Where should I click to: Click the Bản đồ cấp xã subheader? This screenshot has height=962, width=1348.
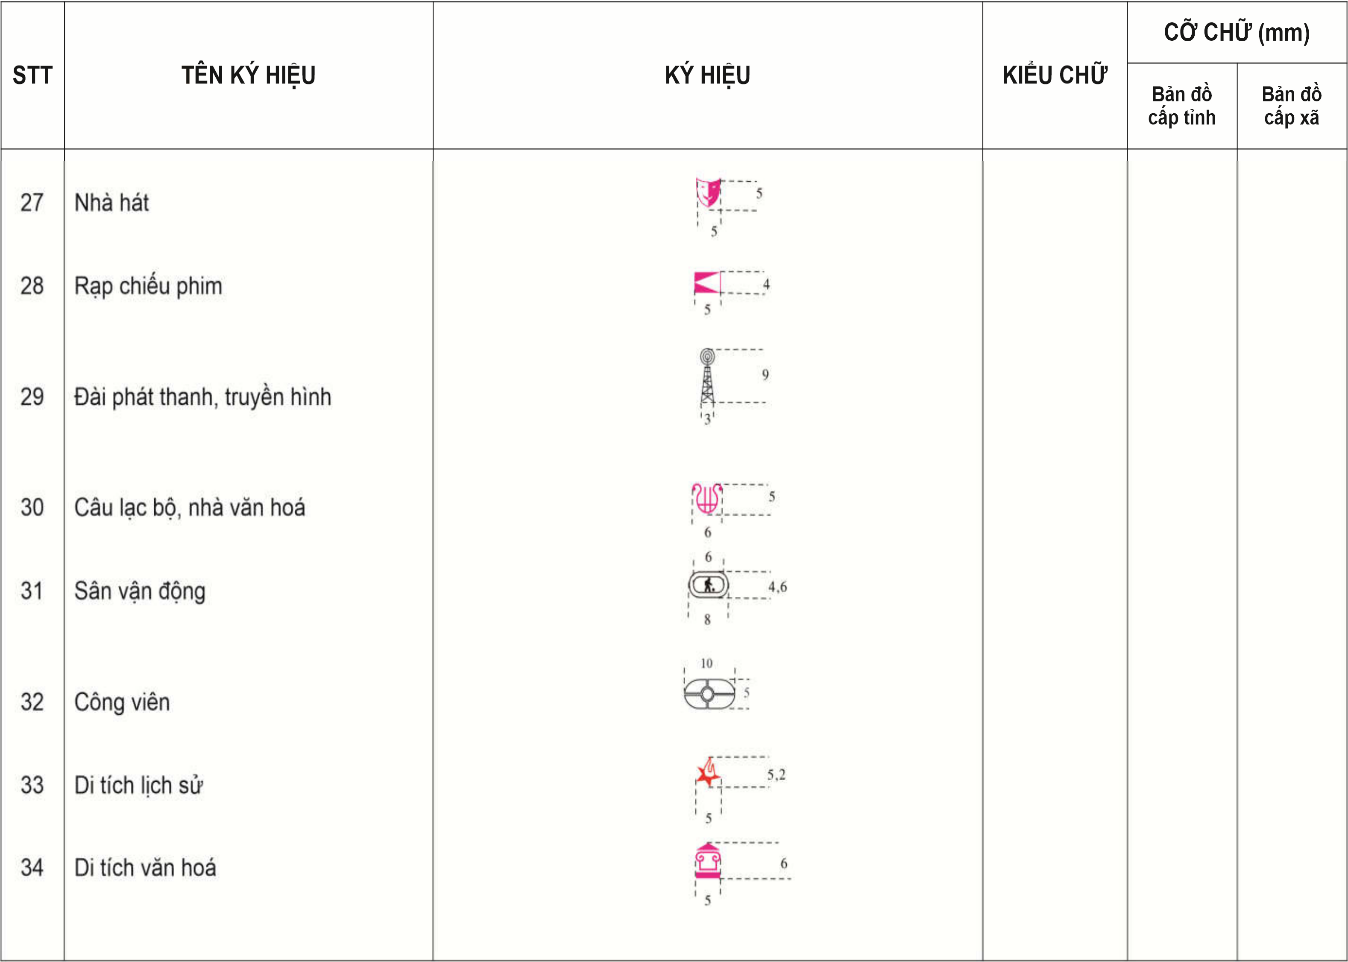coord(1292,106)
